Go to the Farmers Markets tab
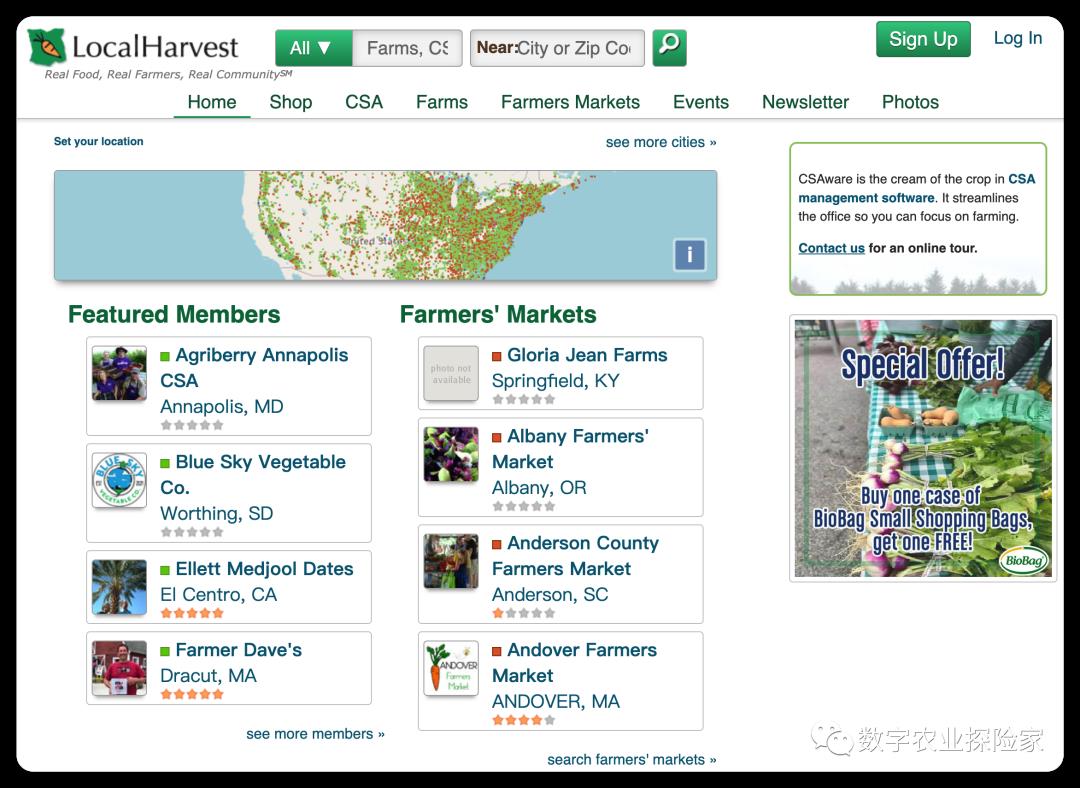The width and height of the screenshot is (1080, 788). 570,102
